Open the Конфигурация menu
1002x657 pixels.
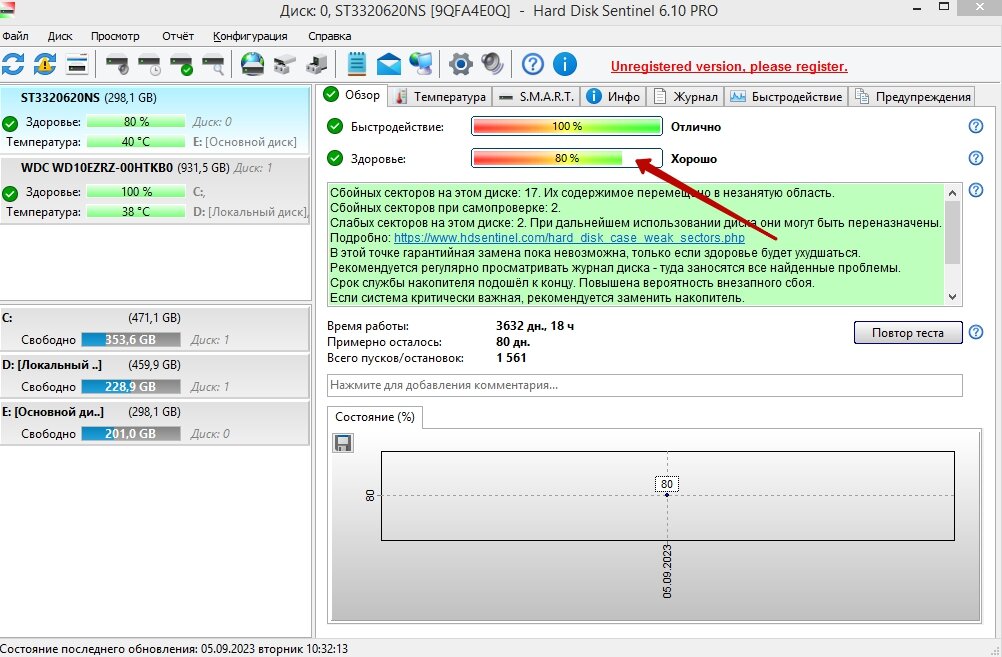[x=250, y=36]
